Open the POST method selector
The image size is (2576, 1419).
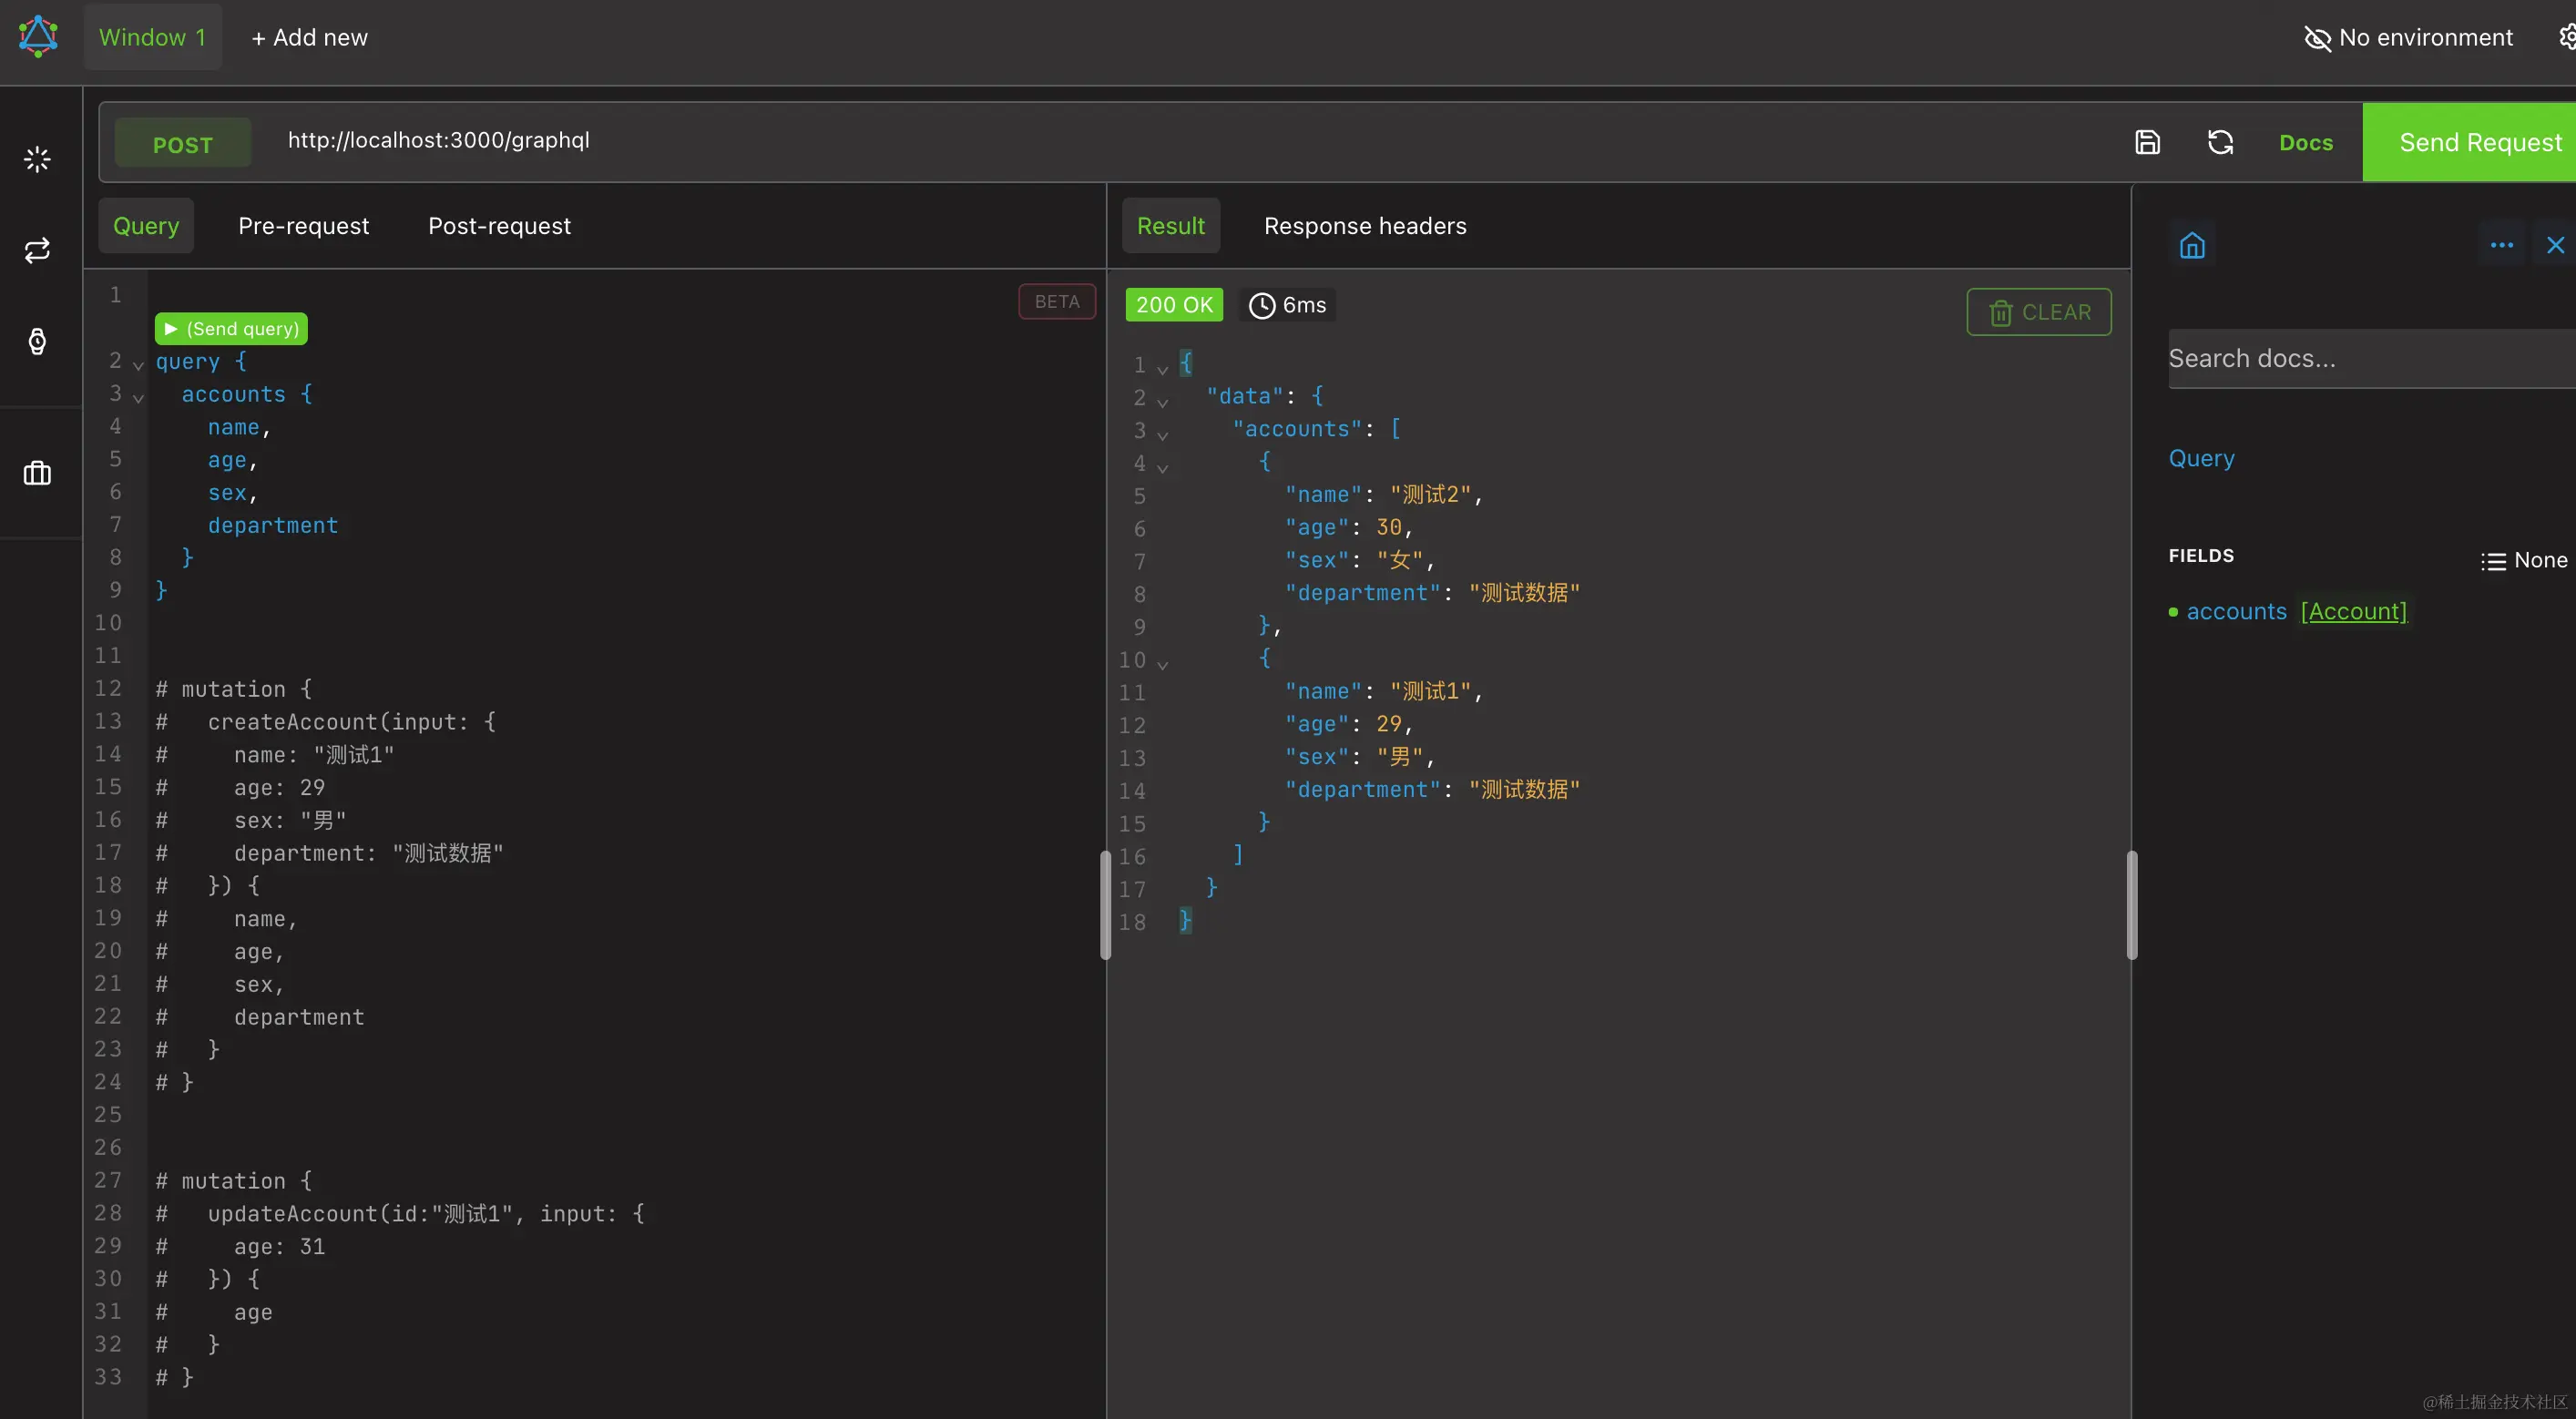pos(183,144)
